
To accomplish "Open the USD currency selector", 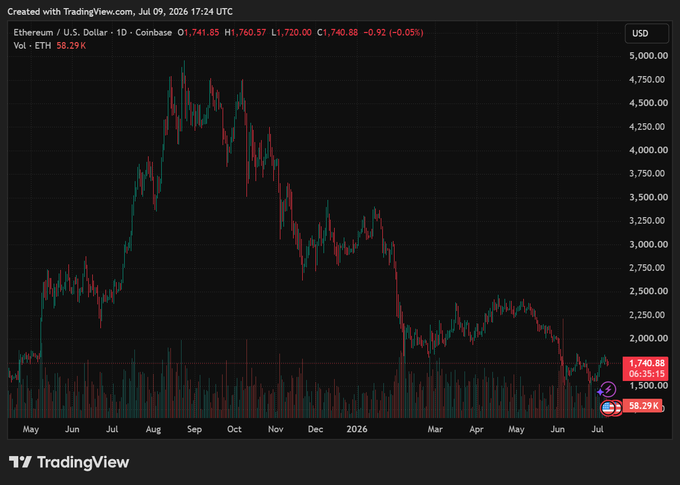I will (x=646, y=33).
